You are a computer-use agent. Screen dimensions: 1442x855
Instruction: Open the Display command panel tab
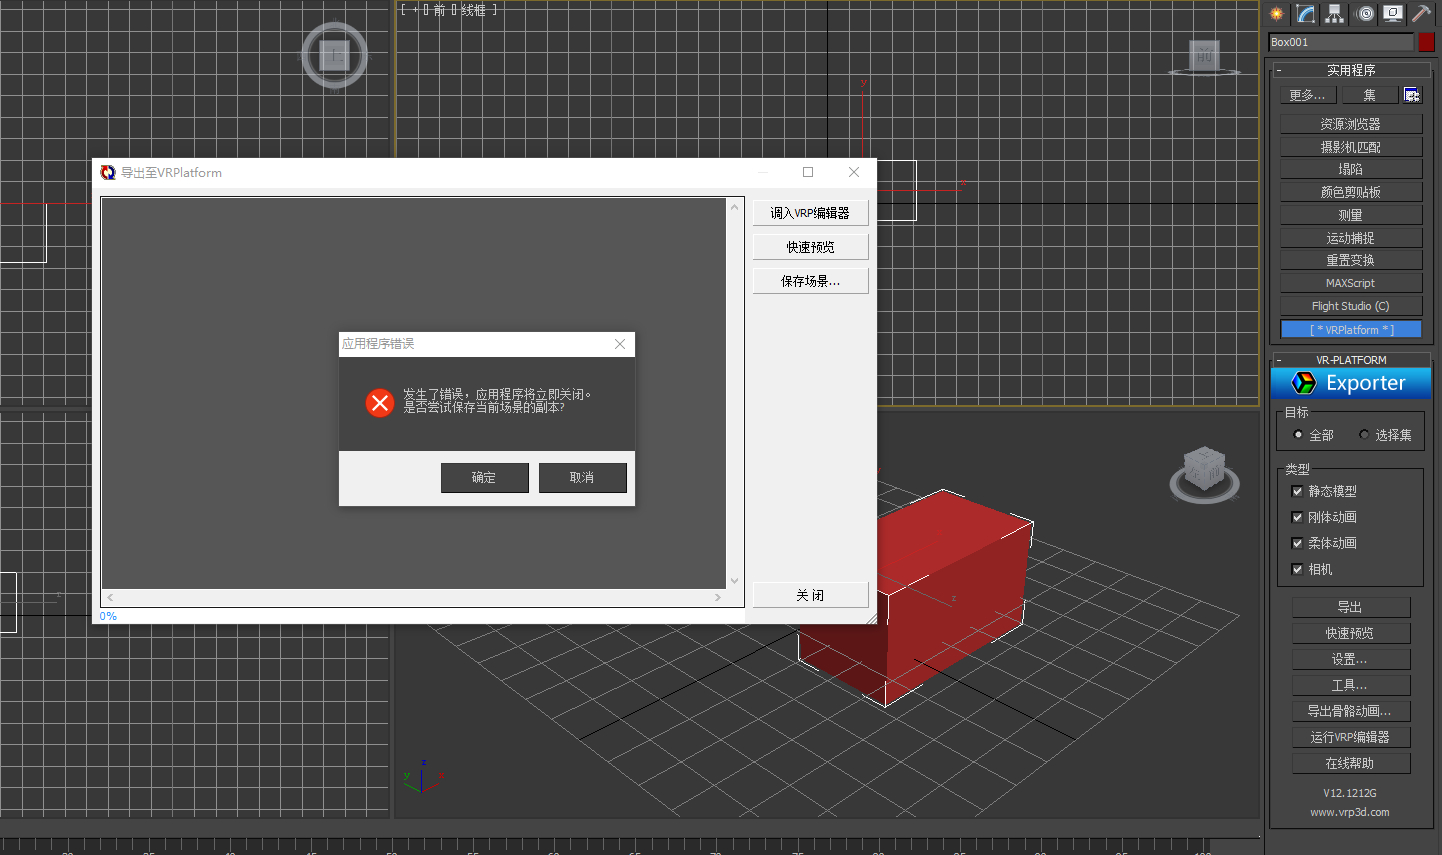pos(1393,14)
